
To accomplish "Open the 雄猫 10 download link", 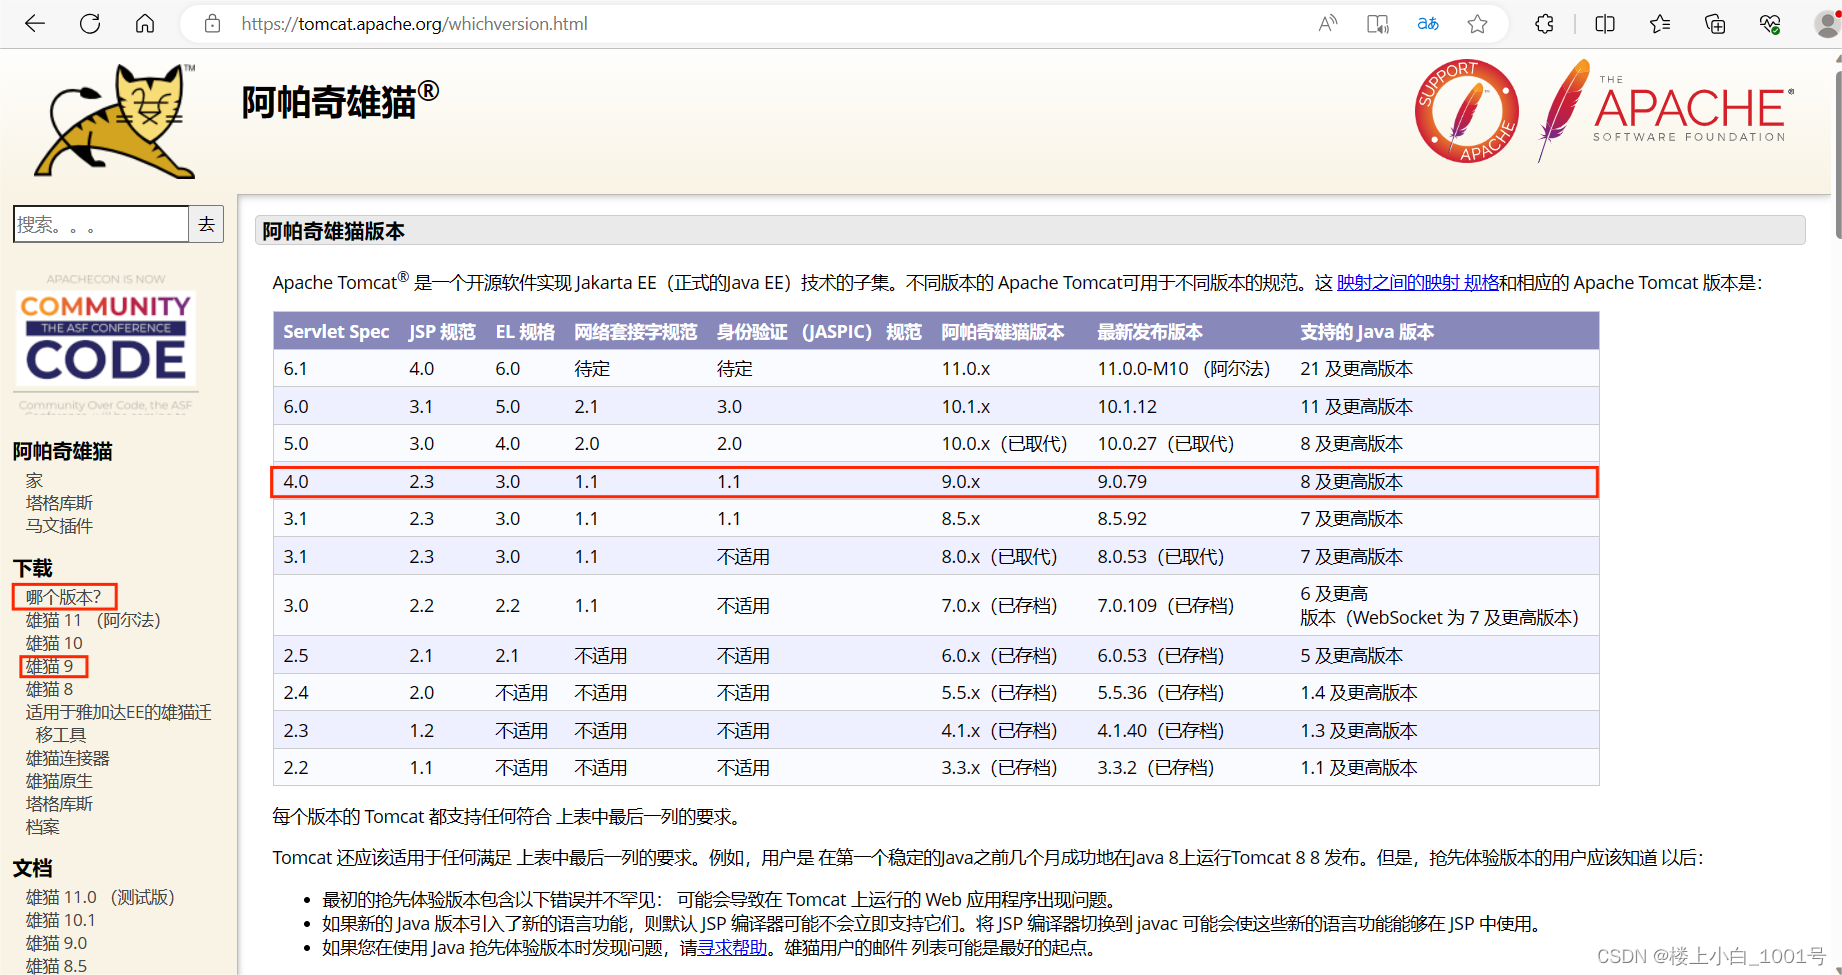I will coord(54,643).
